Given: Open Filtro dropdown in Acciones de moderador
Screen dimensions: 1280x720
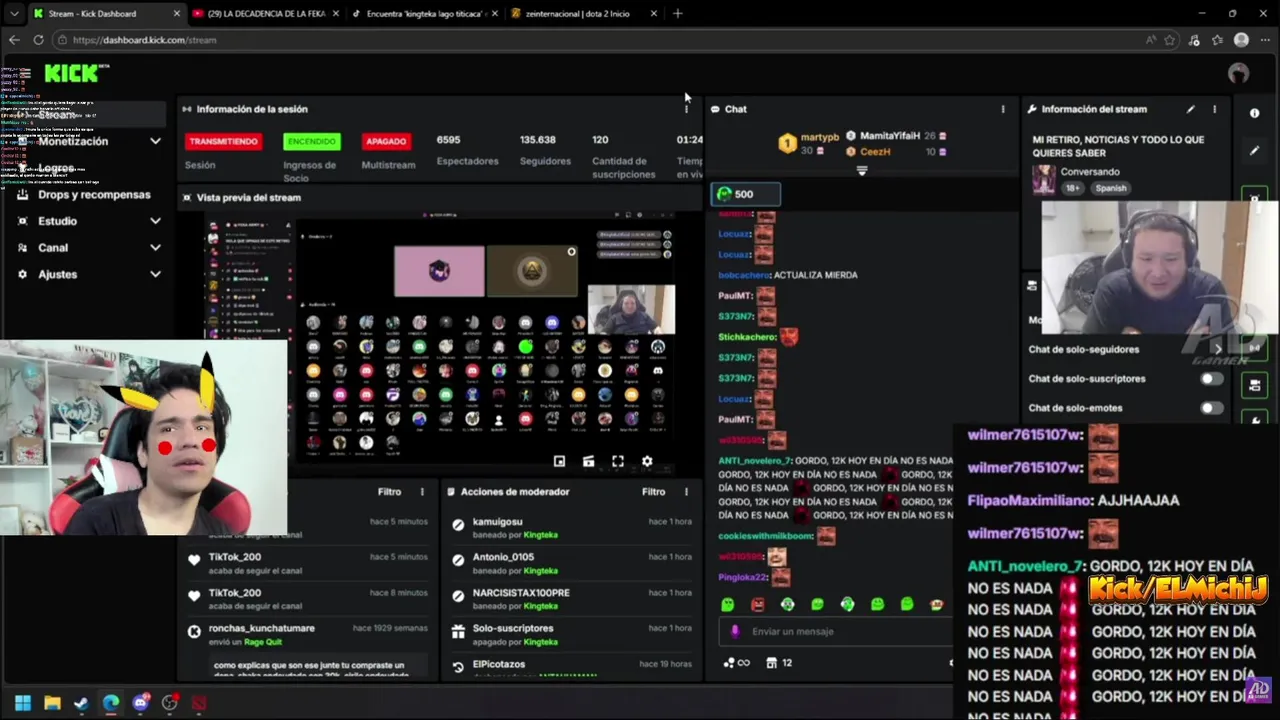Looking at the screenshot, I should click(x=653, y=492).
